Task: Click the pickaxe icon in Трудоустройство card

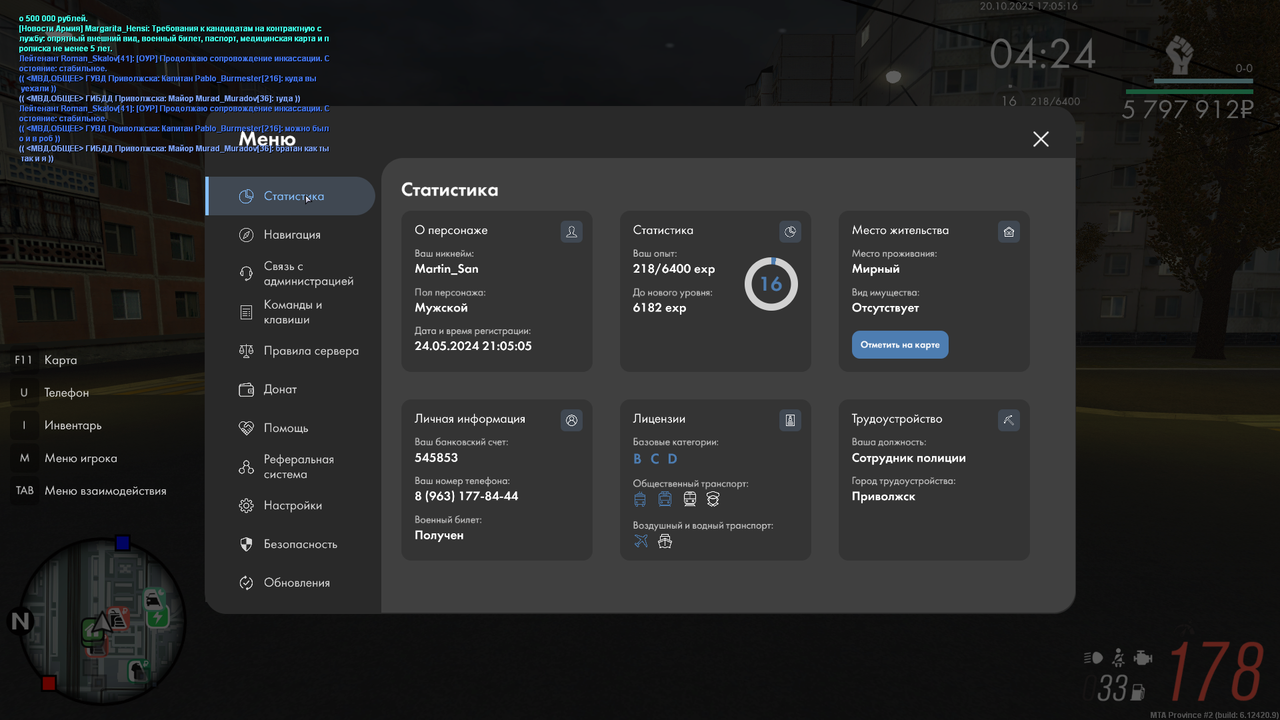Action: [x=1009, y=420]
